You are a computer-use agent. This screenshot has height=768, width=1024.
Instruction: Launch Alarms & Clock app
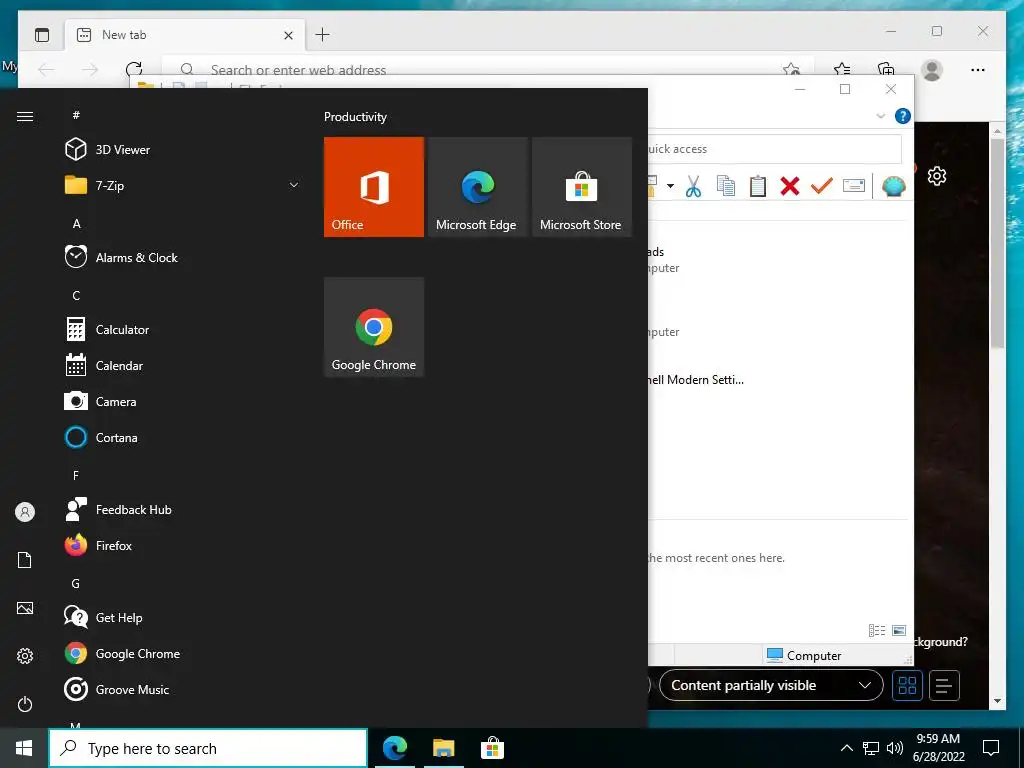tap(121, 257)
